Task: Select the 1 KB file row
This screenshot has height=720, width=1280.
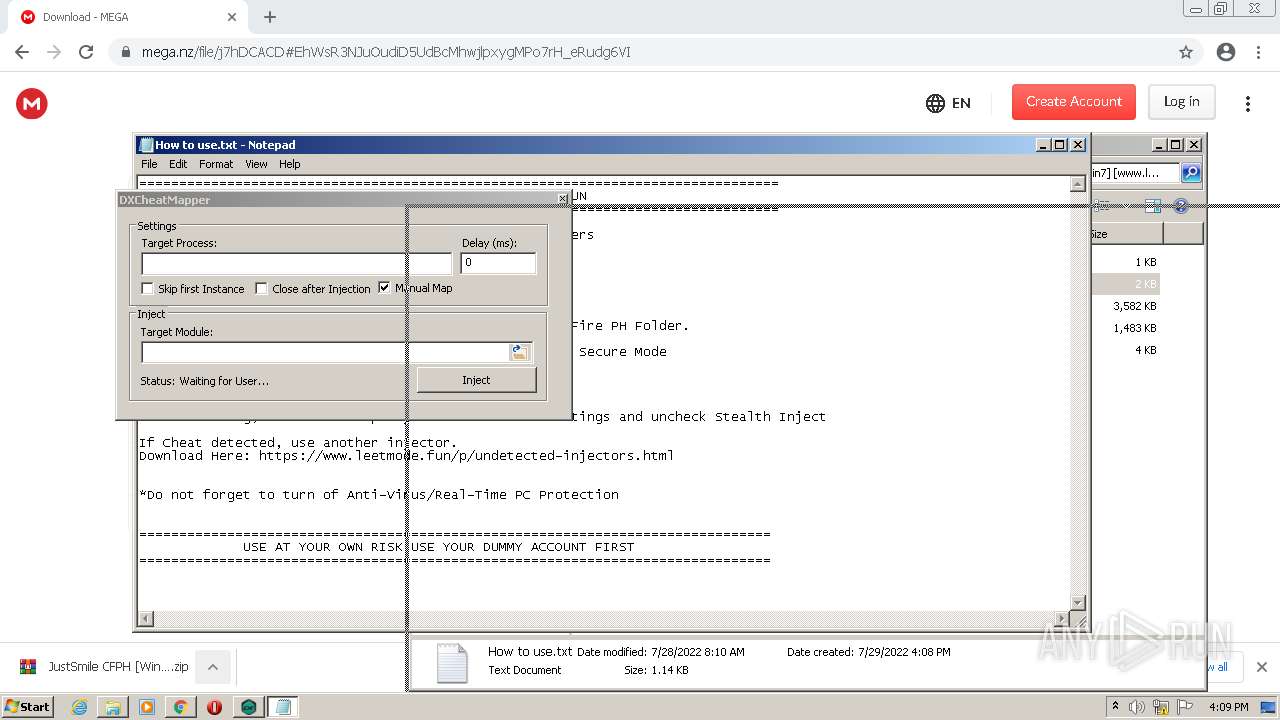Action: click(1125, 262)
